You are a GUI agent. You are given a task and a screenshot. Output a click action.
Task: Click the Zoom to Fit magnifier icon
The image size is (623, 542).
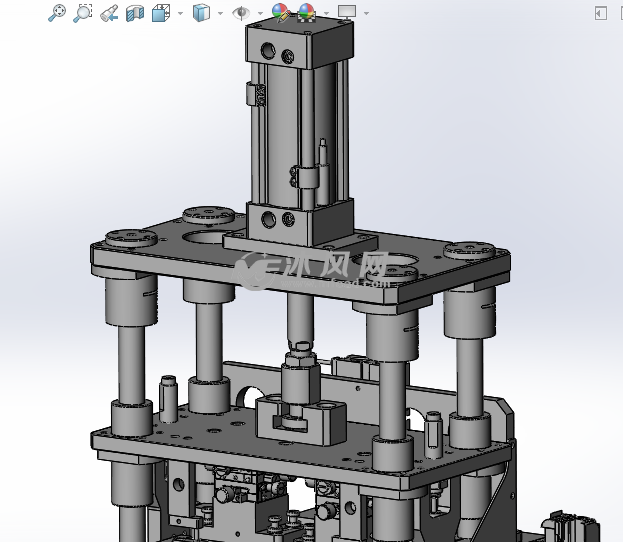tap(57, 13)
